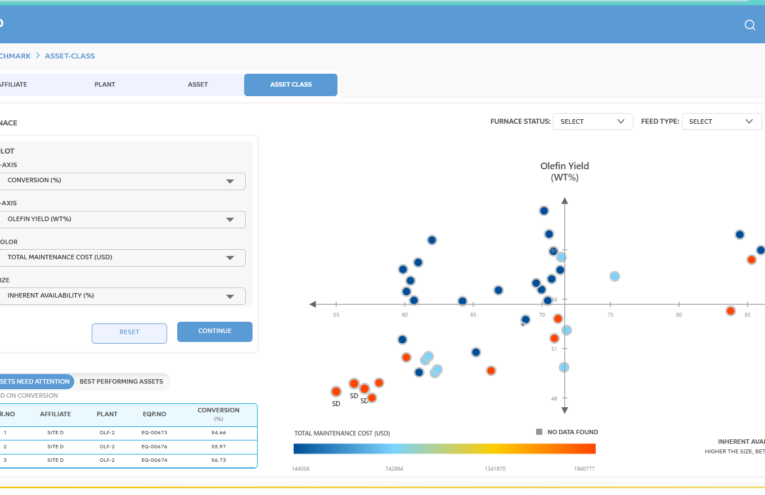Click the Olefin Yield (WT%) axis title
Screen dimensions: 765x495
[564, 172]
